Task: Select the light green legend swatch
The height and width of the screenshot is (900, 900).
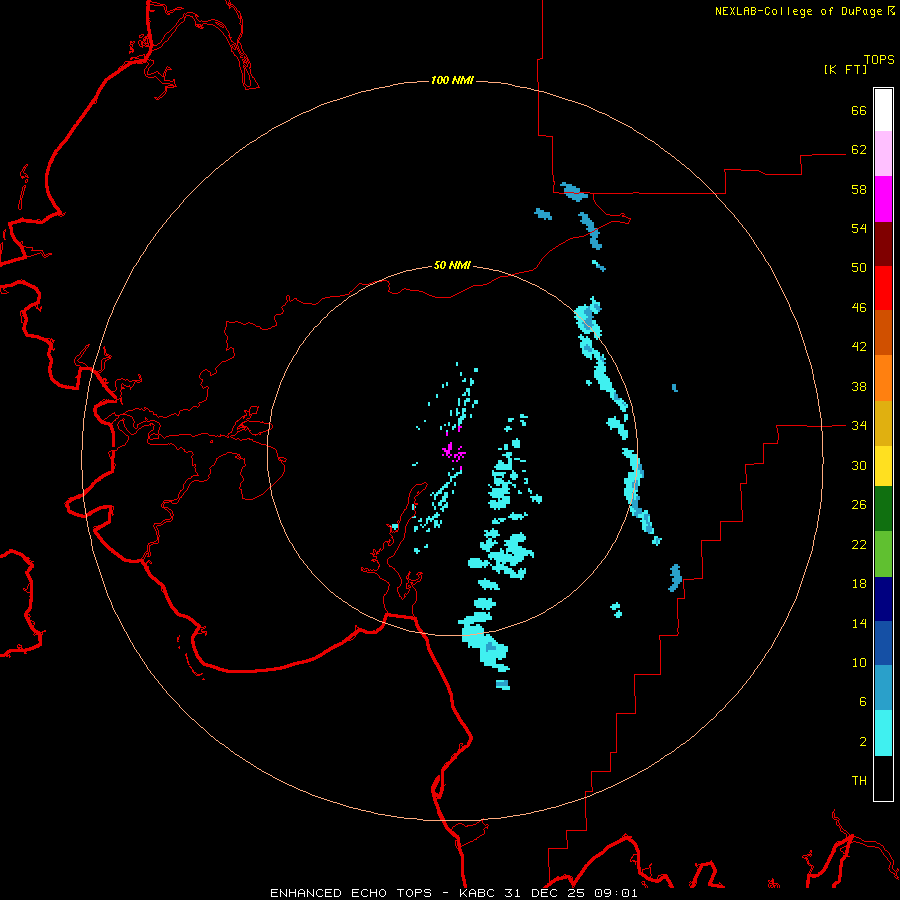Action: pyautogui.click(x=883, y=554)
